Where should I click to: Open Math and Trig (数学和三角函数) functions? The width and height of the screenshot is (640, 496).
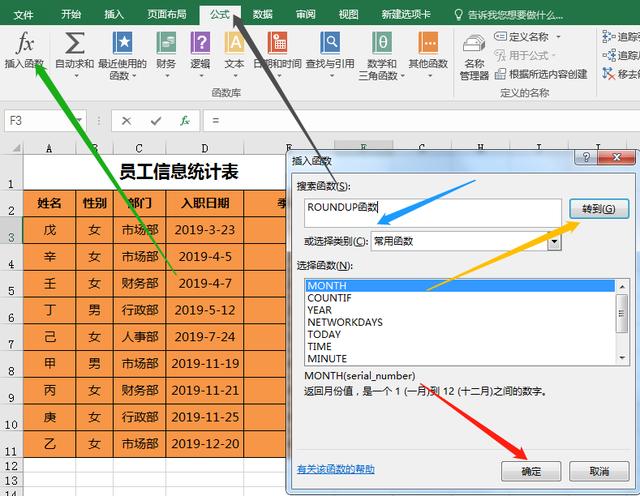(382, 56)
